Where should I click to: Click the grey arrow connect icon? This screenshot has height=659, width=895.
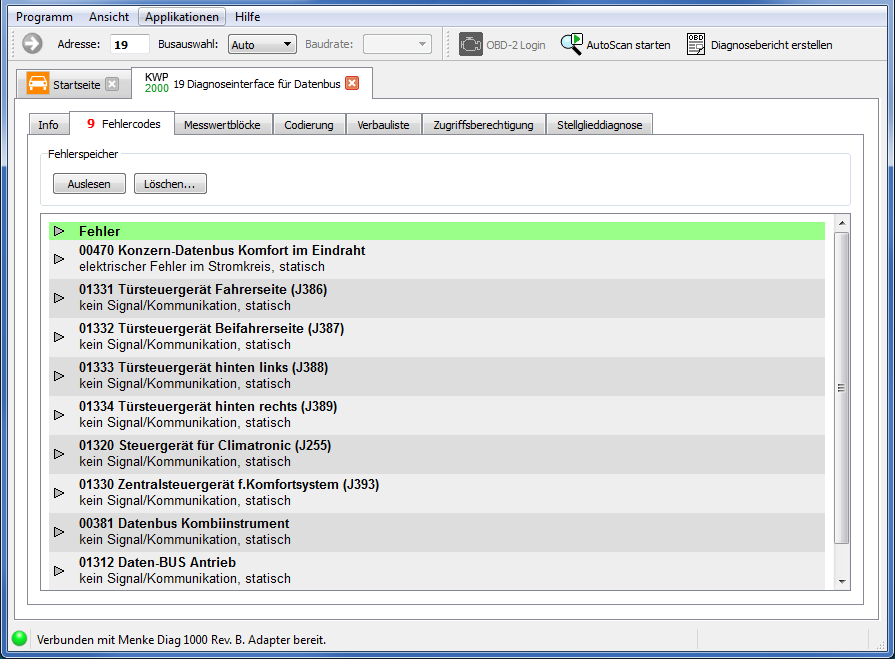tap(32, 44)
